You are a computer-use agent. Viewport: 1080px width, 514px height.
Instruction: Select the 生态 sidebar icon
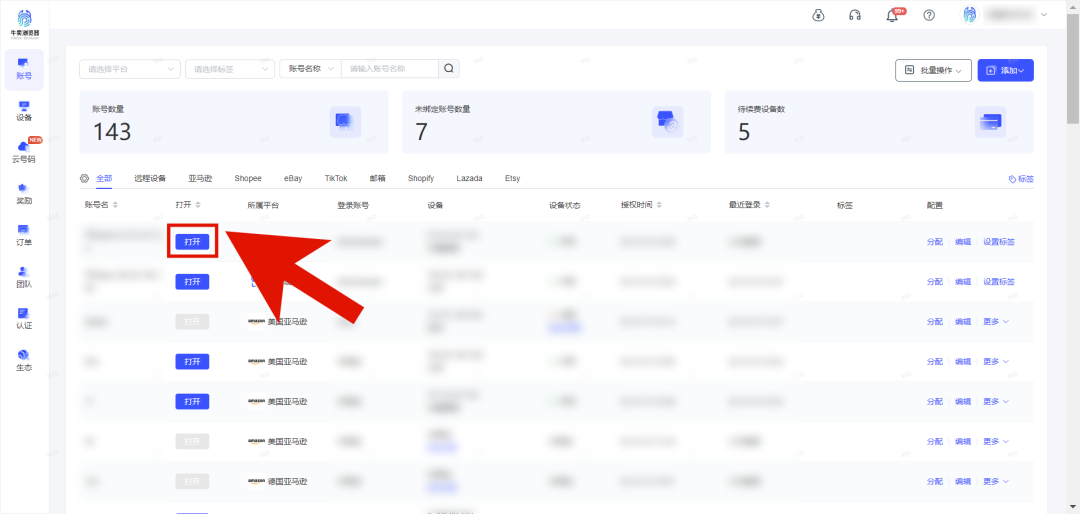pos(24,360)
